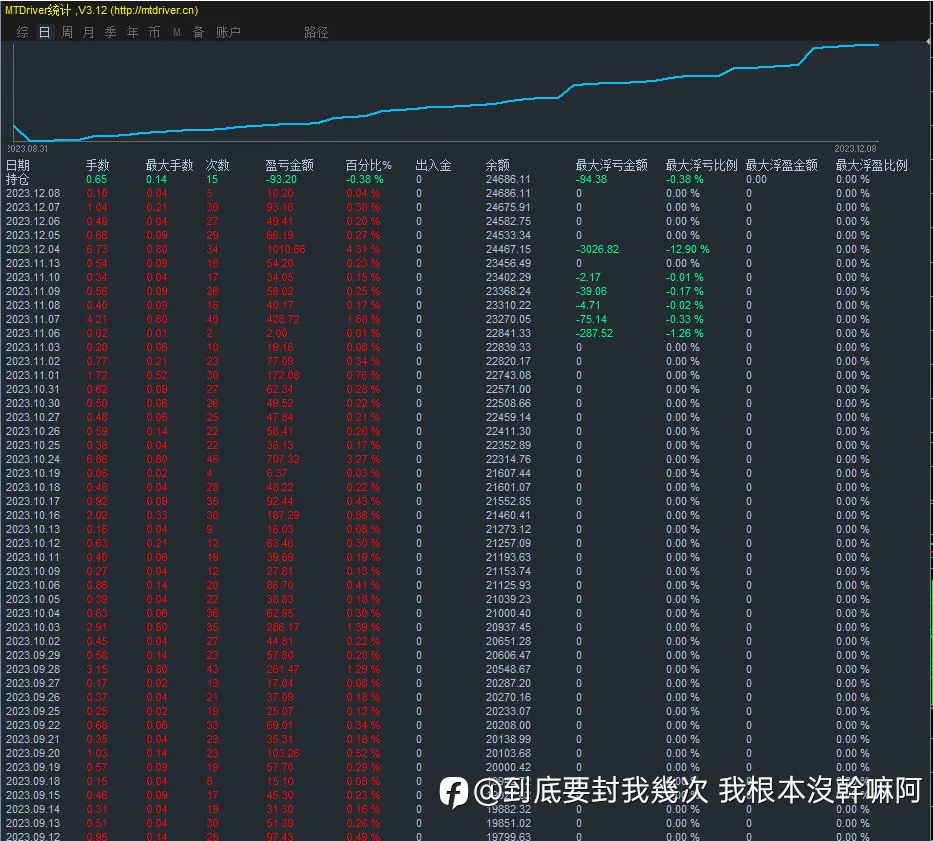Click balance 20937.45
This screenshot has height=841, width=933.
508,627
